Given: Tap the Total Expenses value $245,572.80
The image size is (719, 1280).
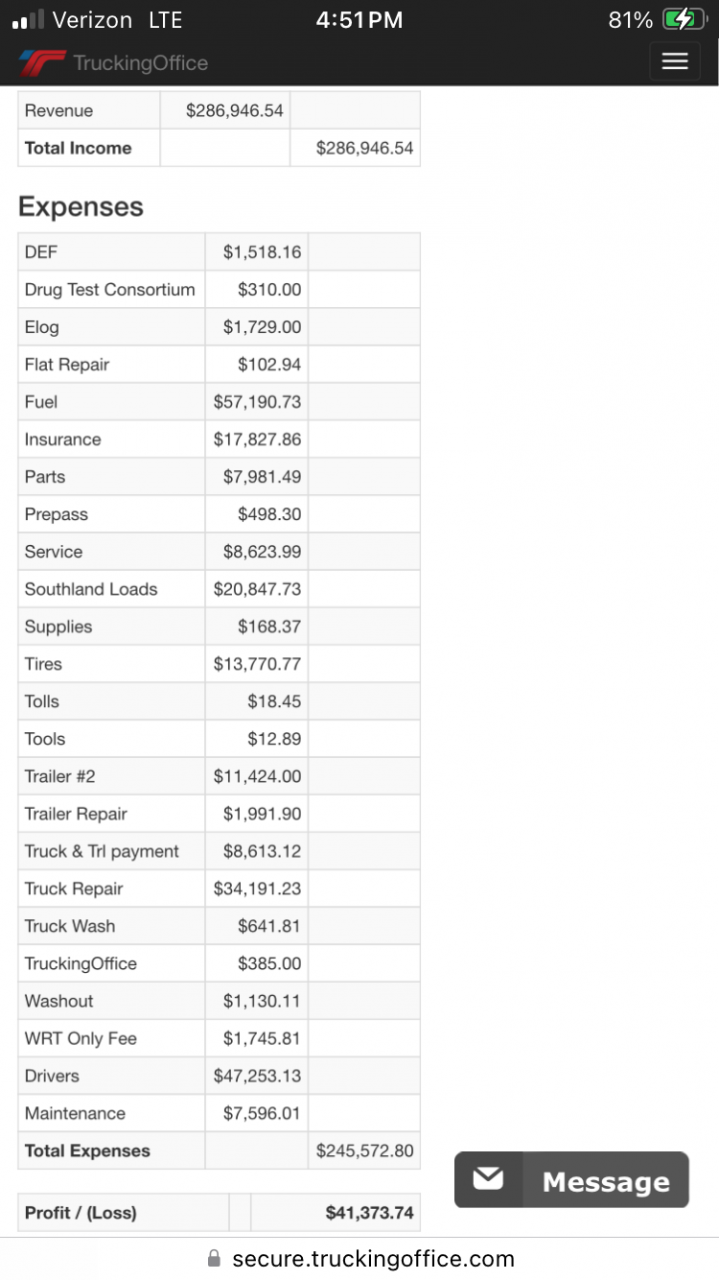Looking at the screenshot, I should coord(364,1151).
